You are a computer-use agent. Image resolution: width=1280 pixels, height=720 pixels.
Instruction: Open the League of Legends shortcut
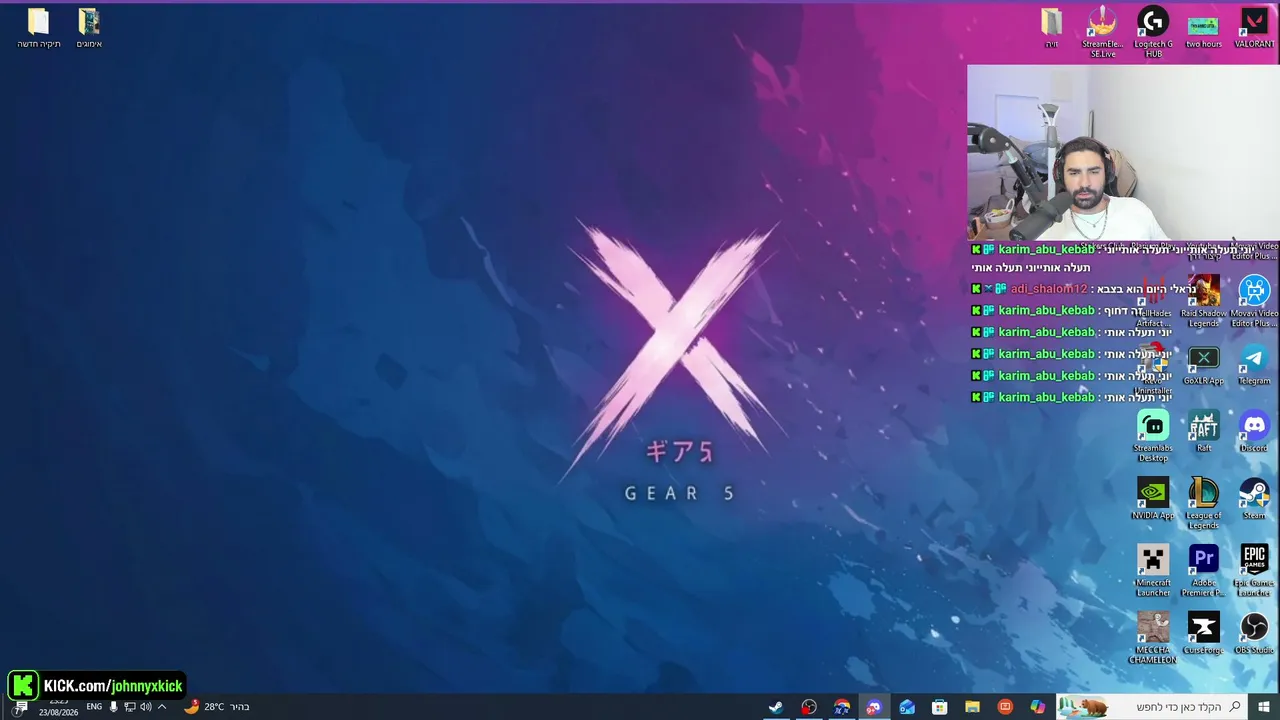[x=1203, y=504]
